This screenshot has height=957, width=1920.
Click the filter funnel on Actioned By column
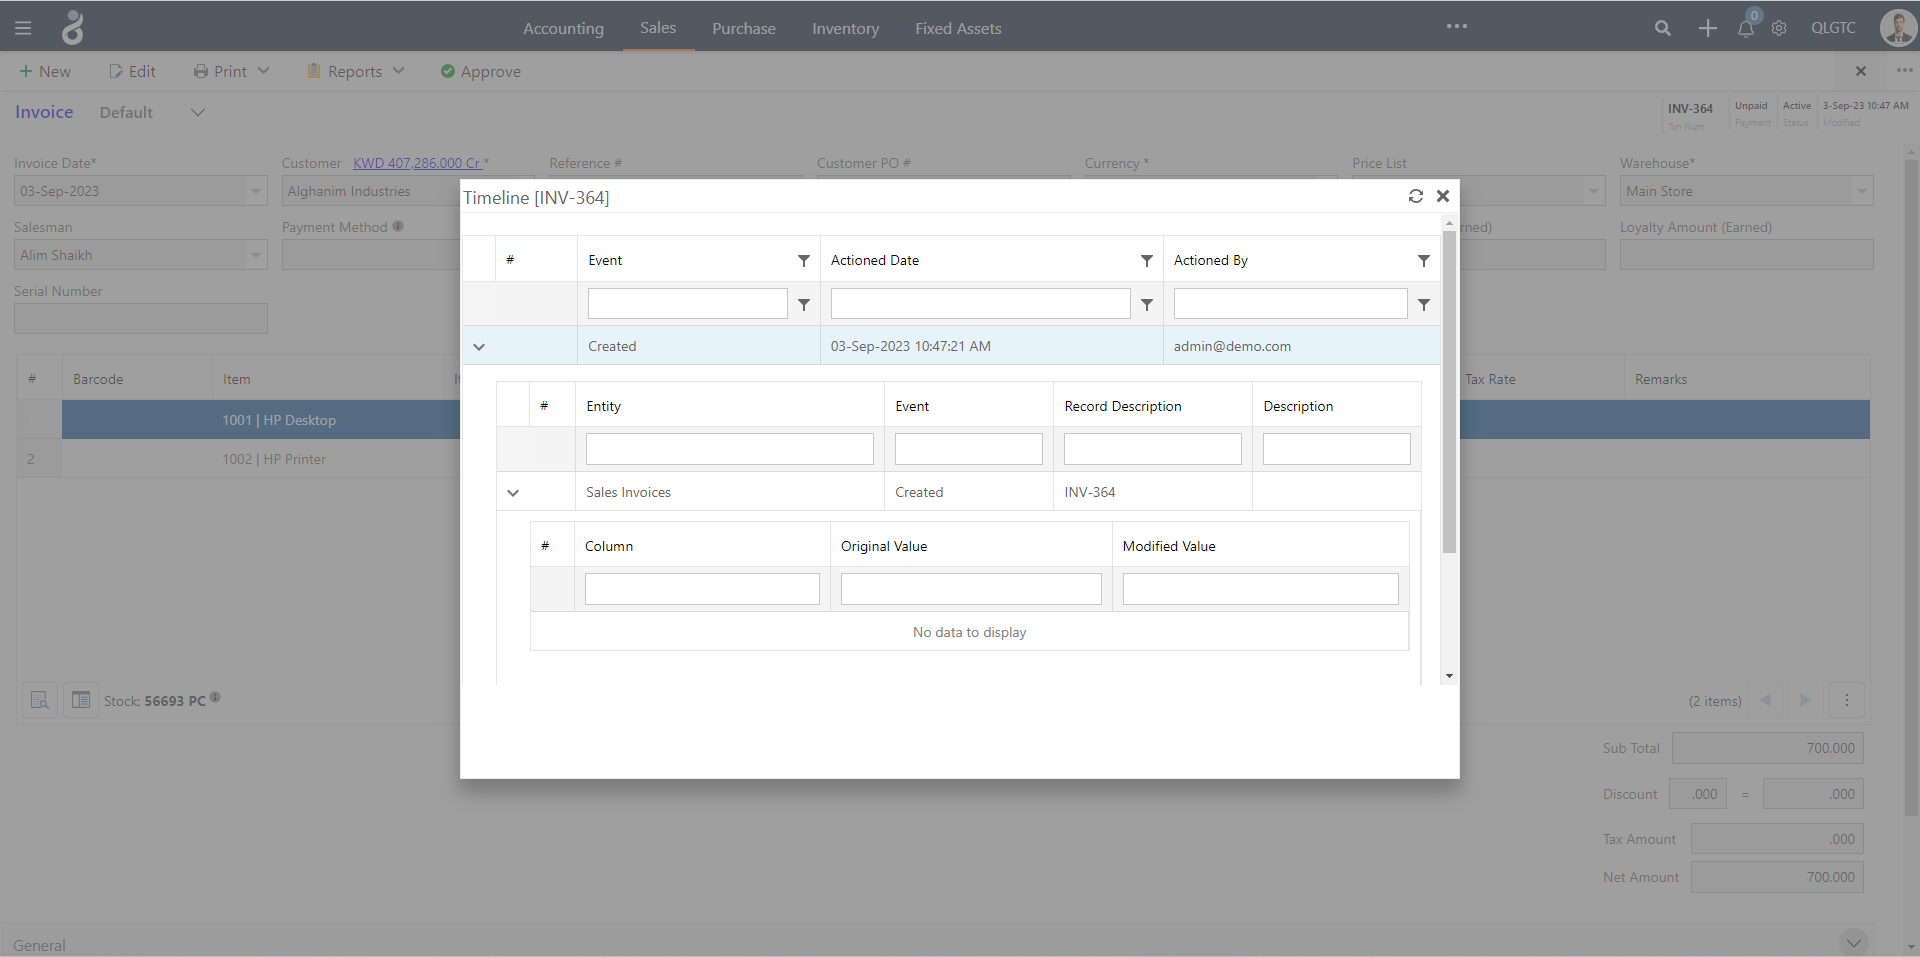(x=1423, y=260)
